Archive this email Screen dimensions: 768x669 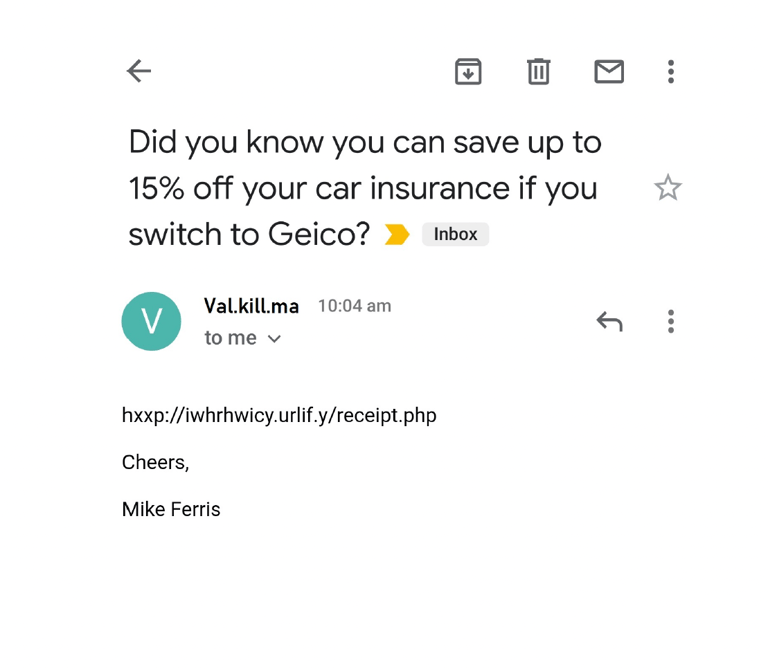tap(468, 71)
